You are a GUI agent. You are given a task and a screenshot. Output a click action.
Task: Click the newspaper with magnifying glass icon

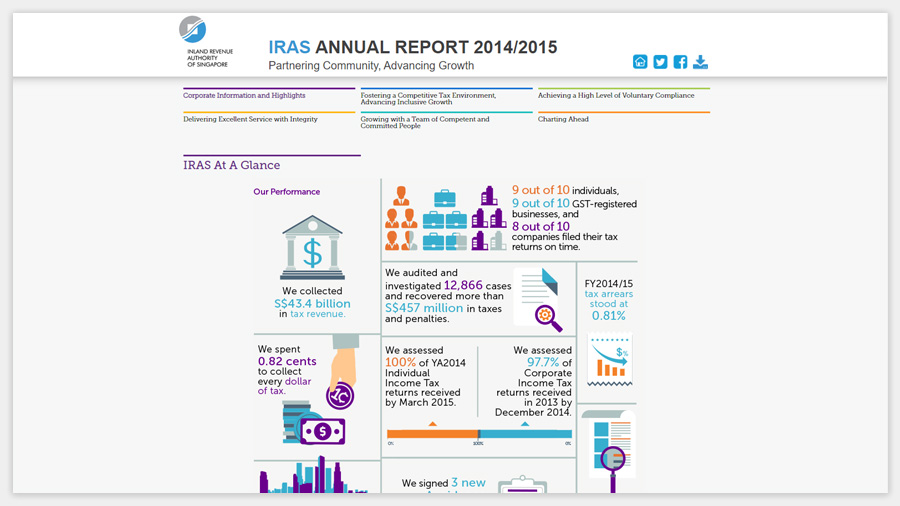pyautogui.click(x=610, y=451)
